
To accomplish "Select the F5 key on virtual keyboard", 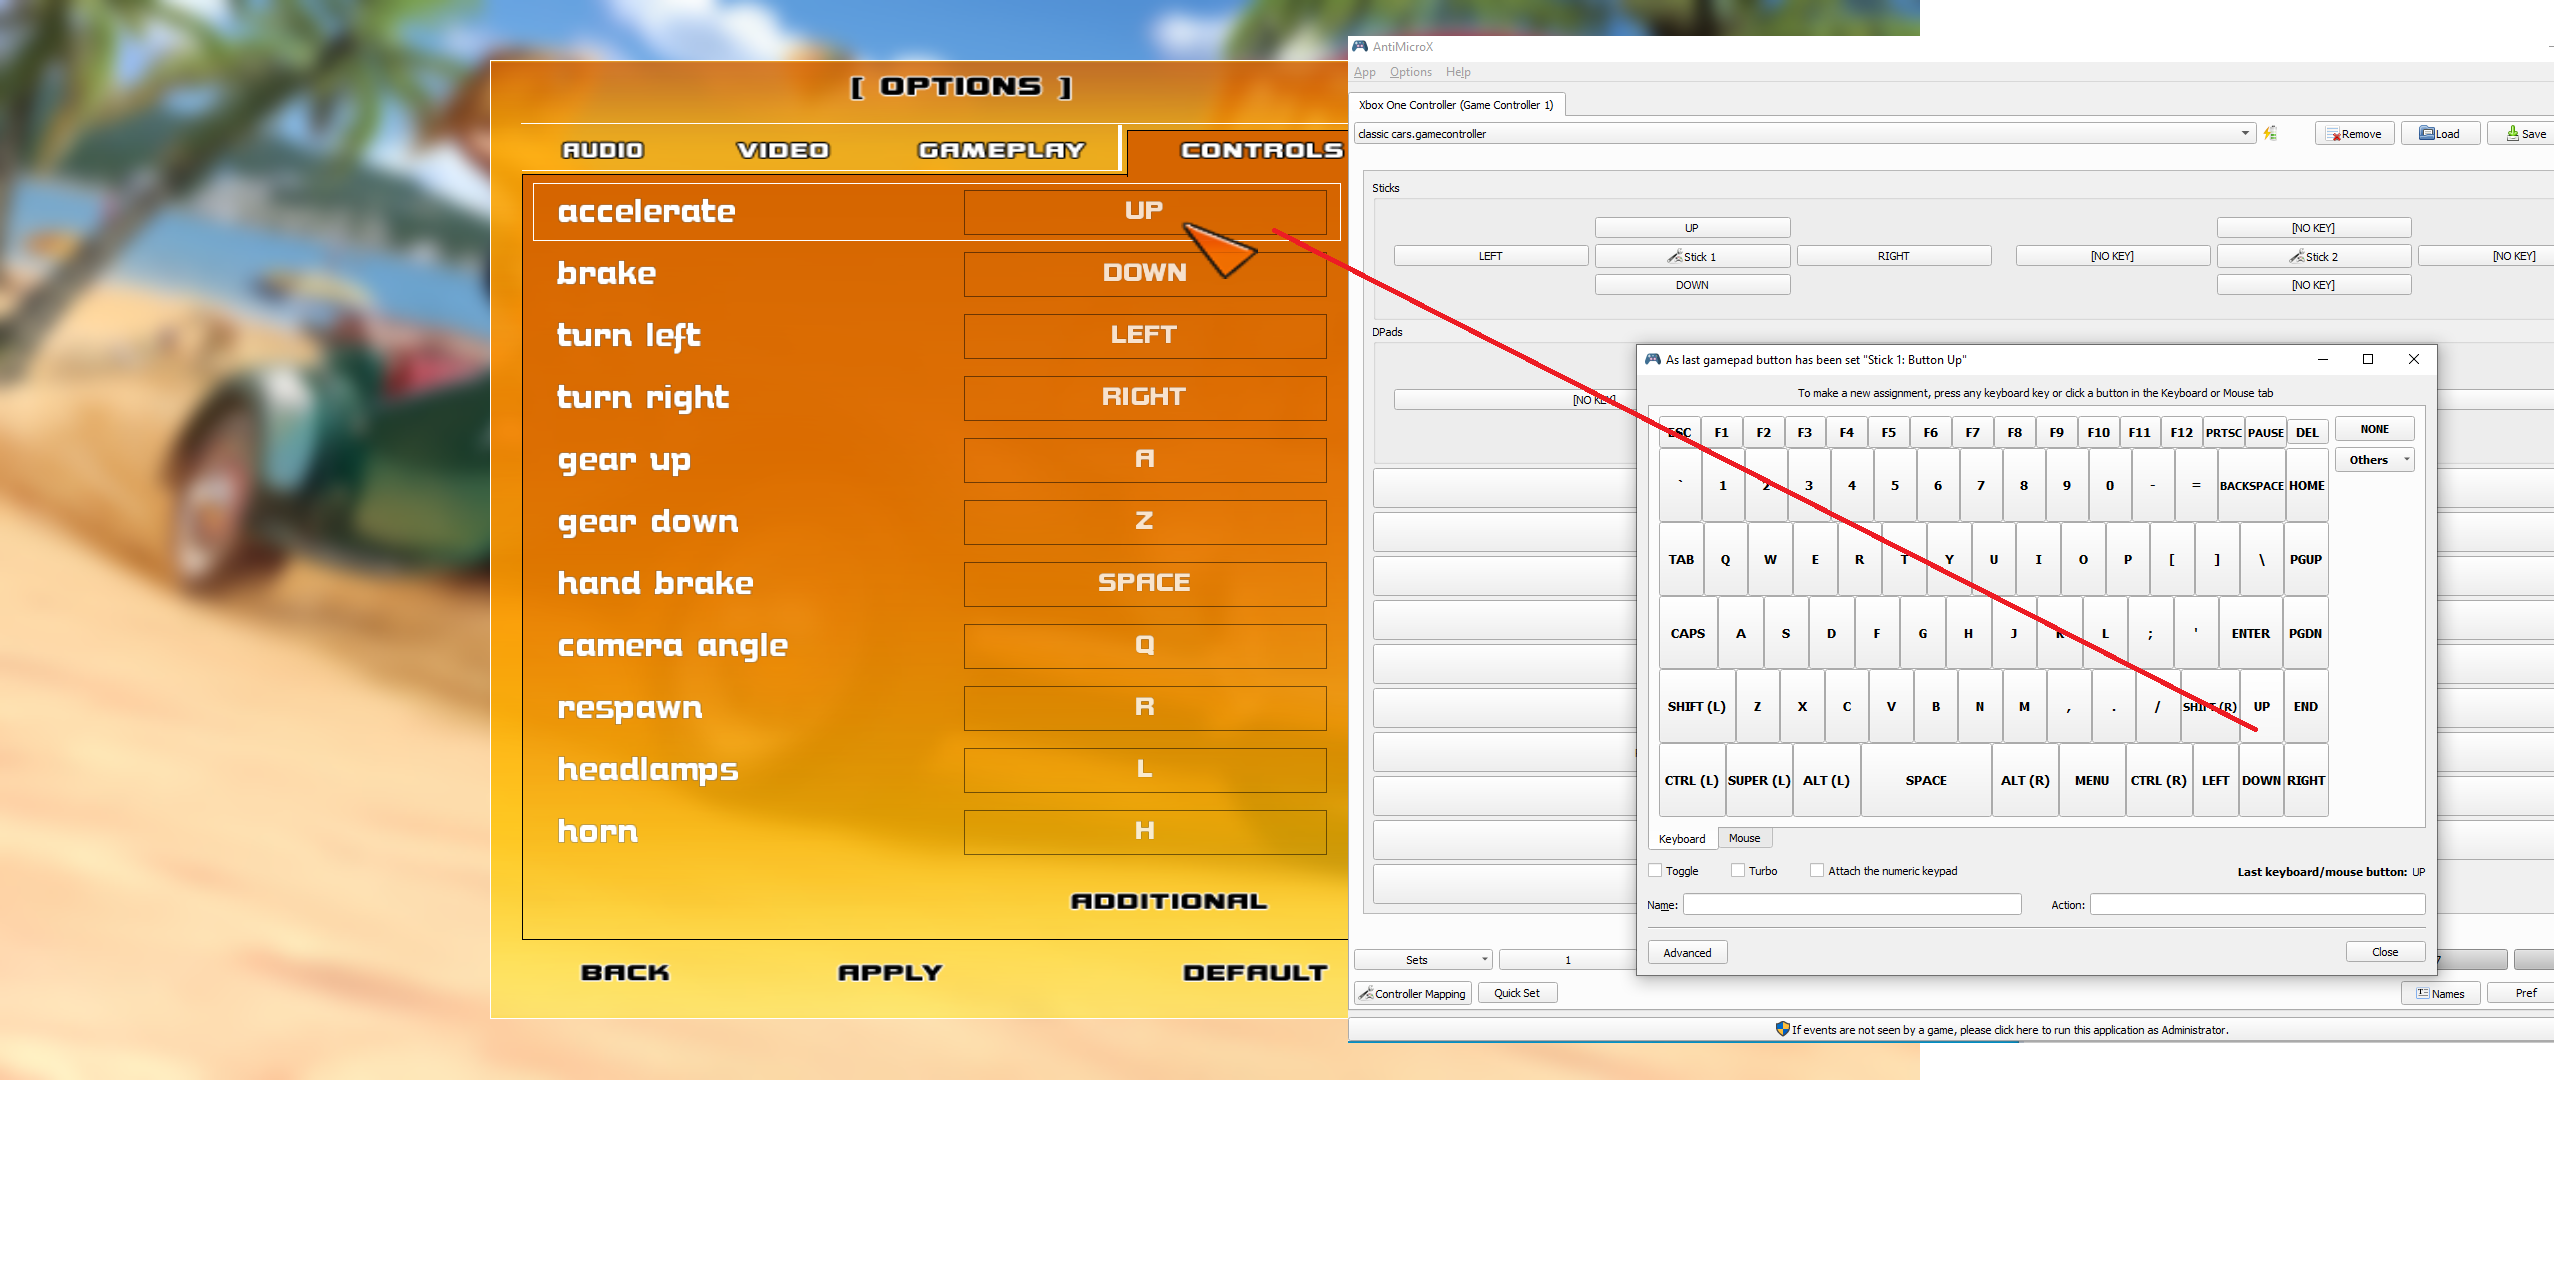I will tap(1888, 432).
